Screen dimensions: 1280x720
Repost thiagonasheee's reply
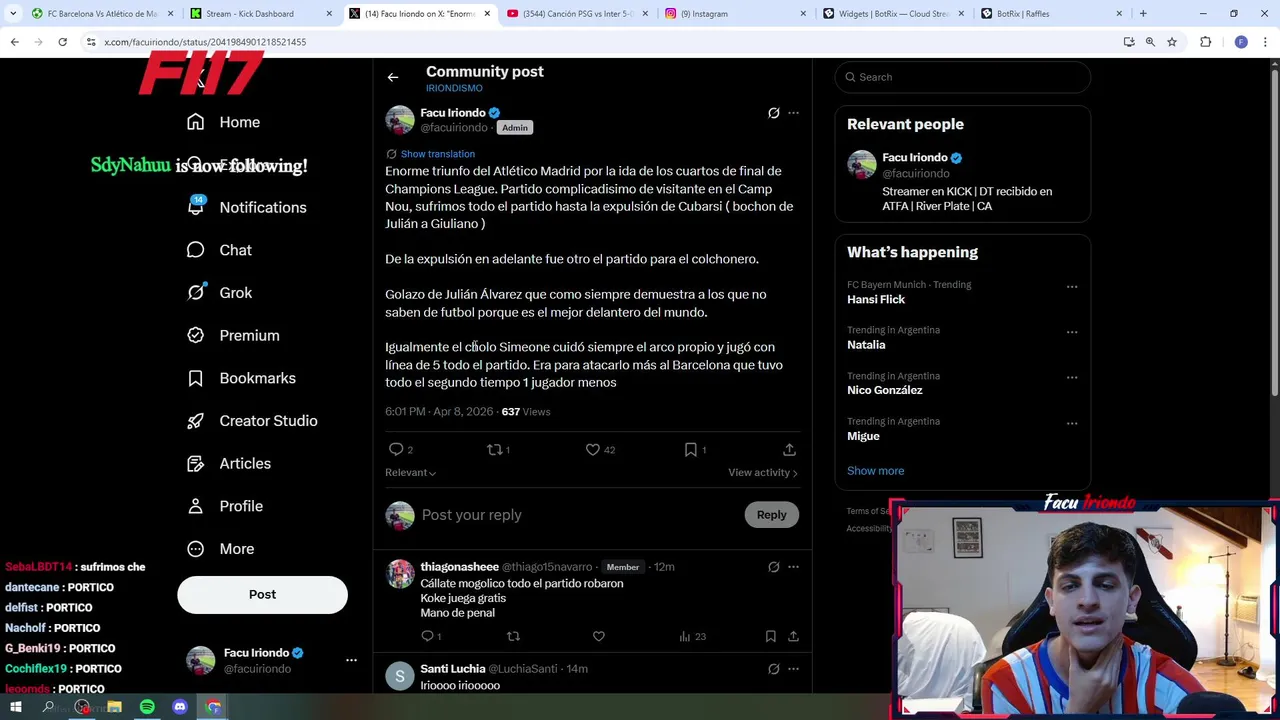(x=513, y=636)
